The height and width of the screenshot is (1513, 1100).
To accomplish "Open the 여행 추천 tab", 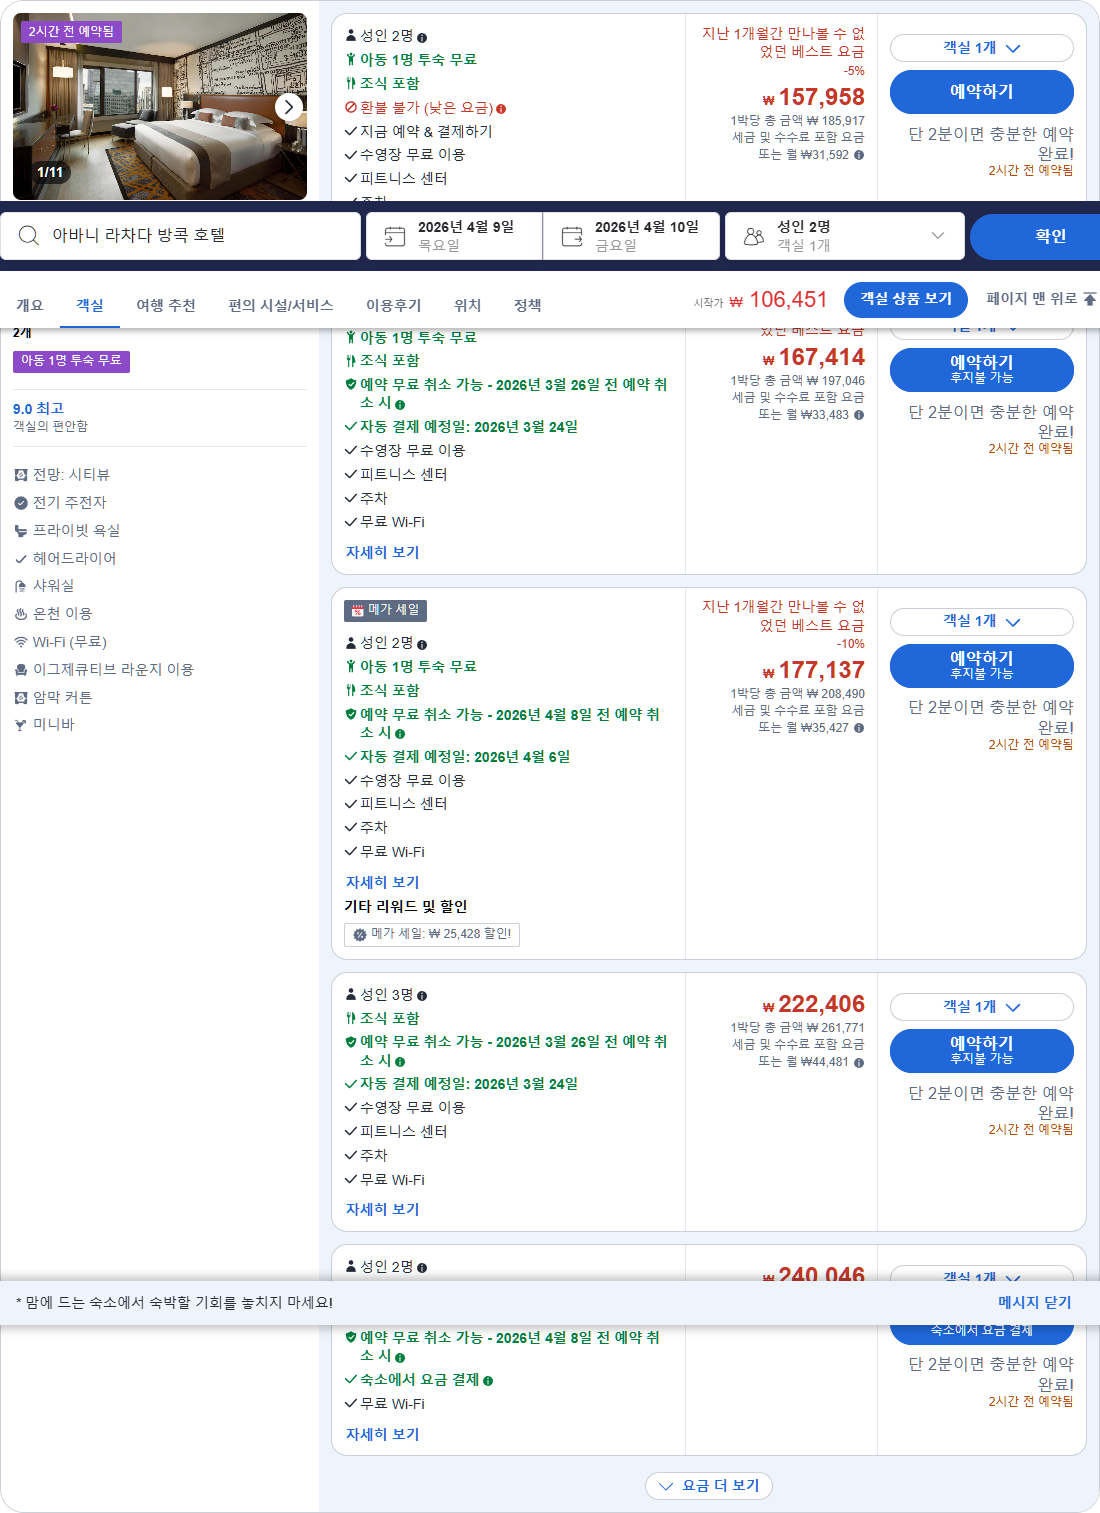I will coord(166,305).
